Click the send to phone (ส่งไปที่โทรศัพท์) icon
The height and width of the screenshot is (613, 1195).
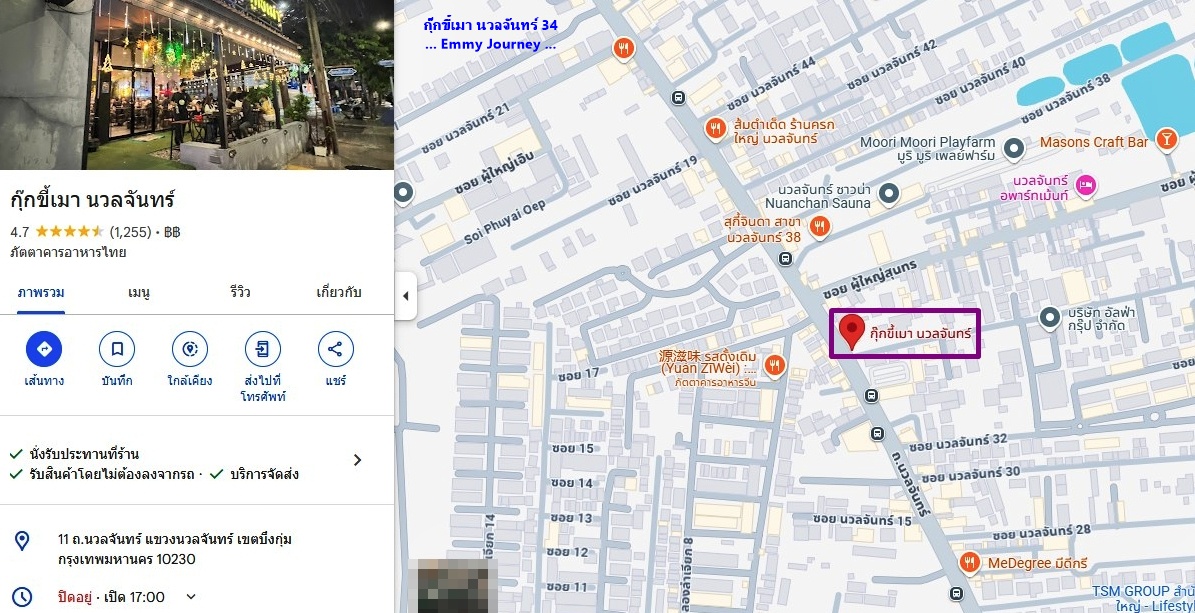(262, 349)
